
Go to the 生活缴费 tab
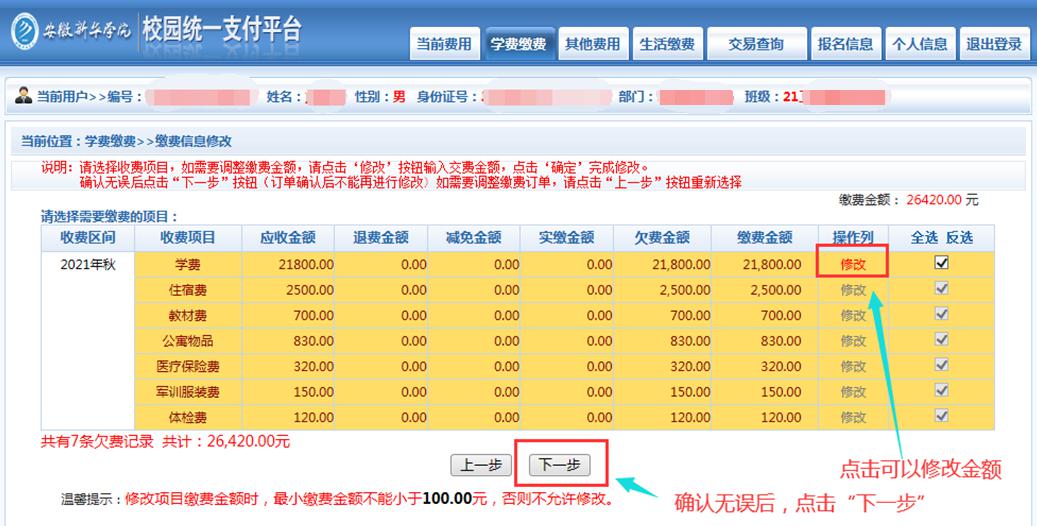pyautogui.click(x=669, y=44)
